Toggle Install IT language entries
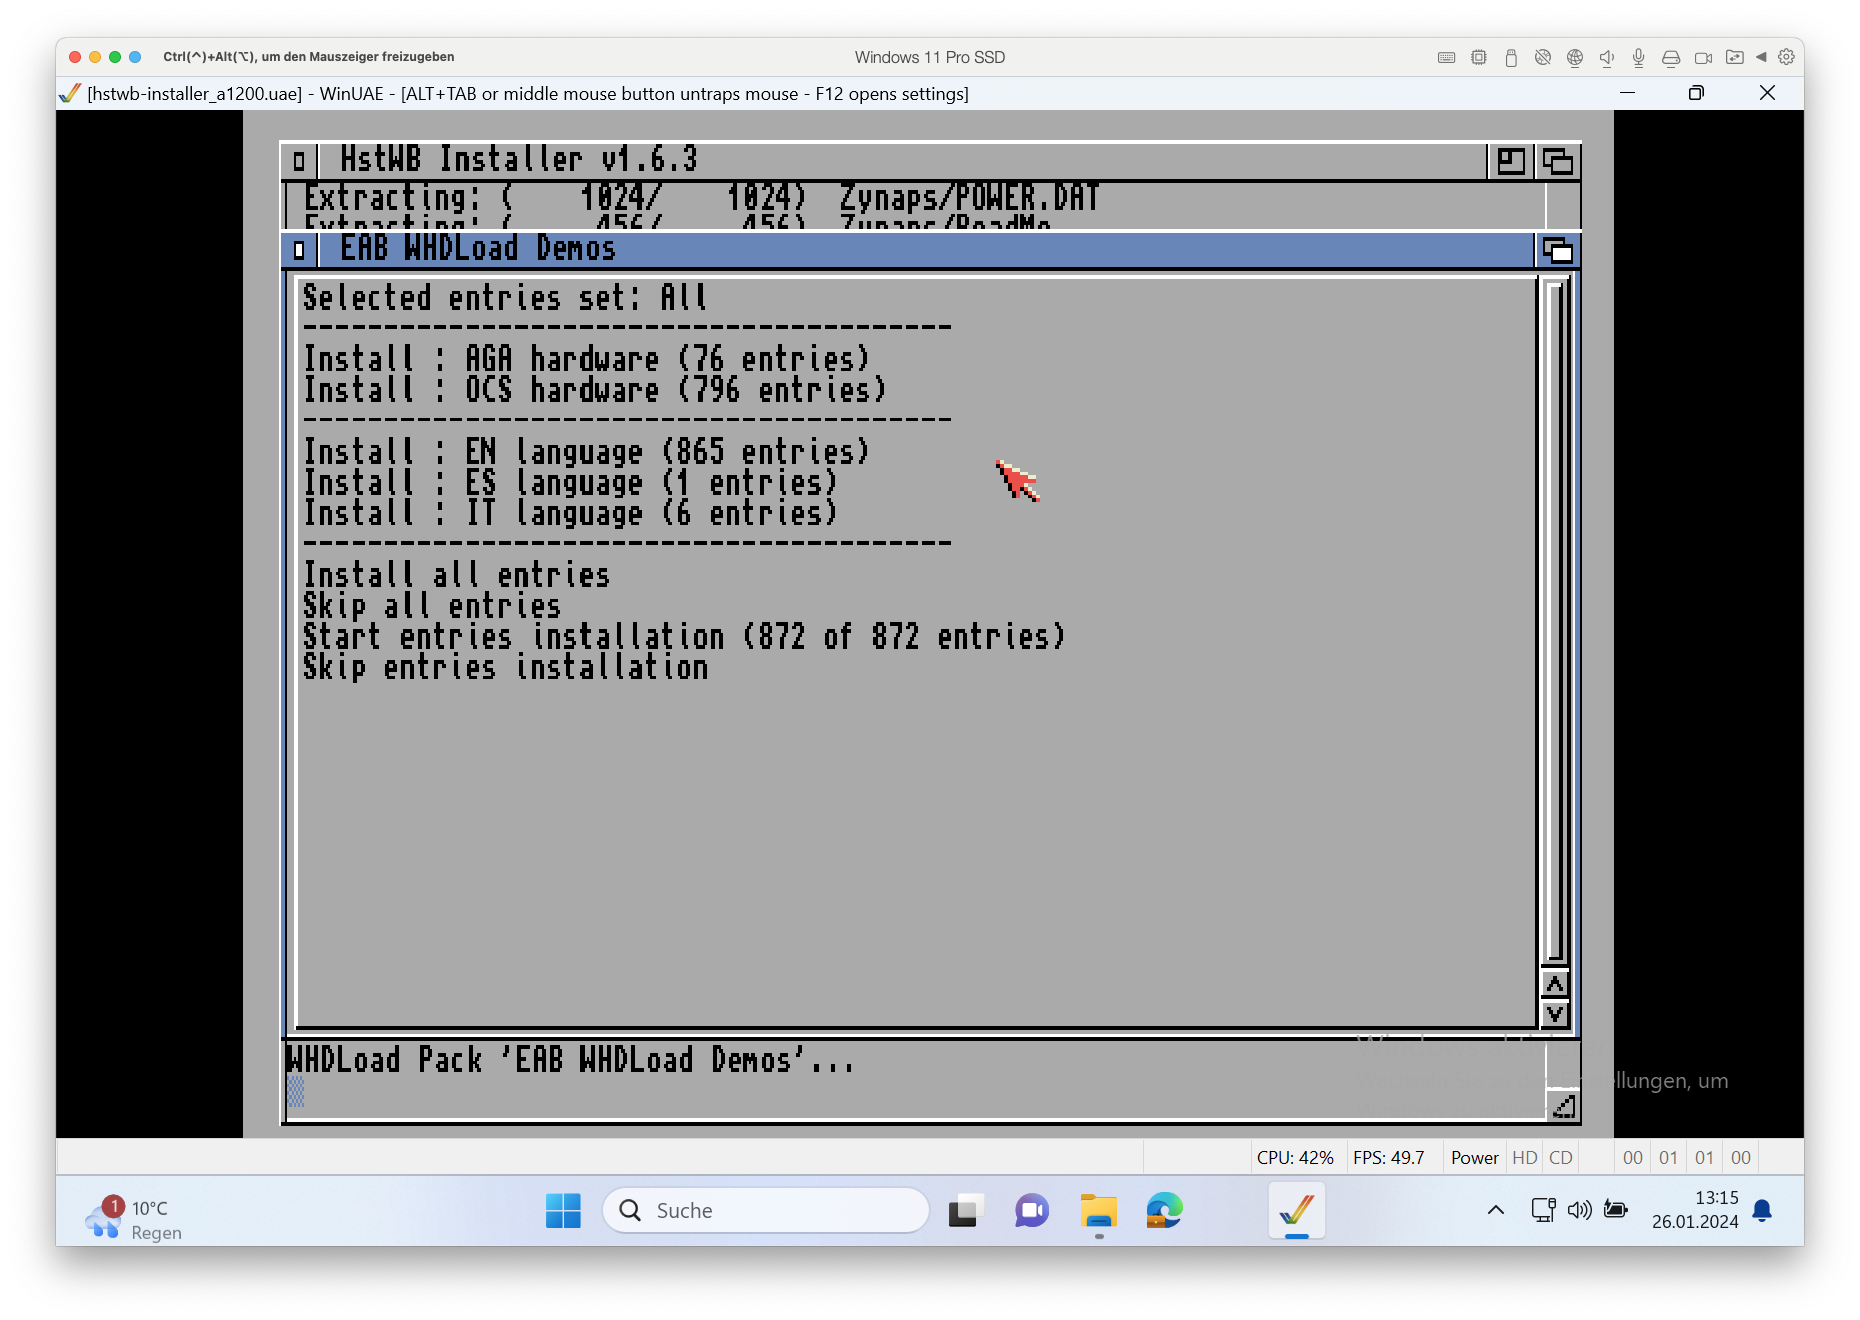 570,513
